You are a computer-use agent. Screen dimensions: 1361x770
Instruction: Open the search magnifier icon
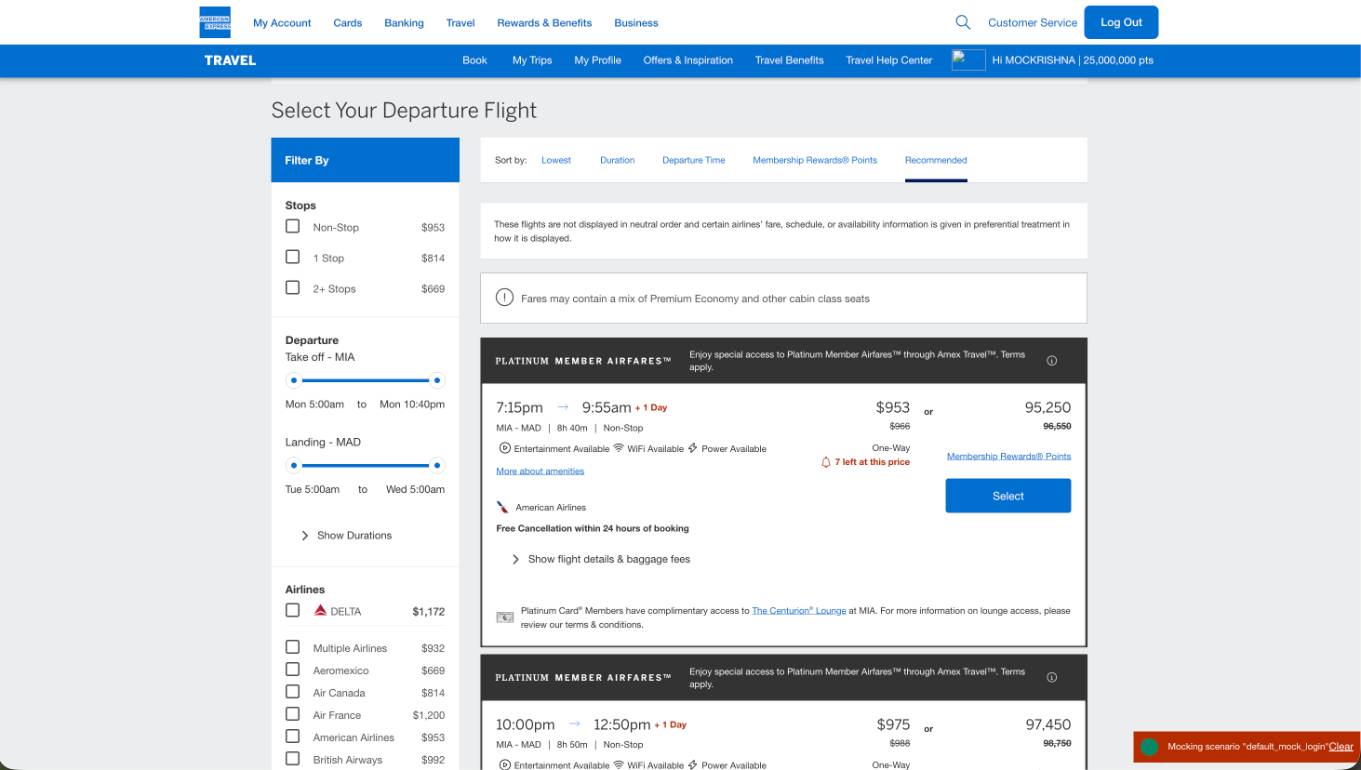963,22
